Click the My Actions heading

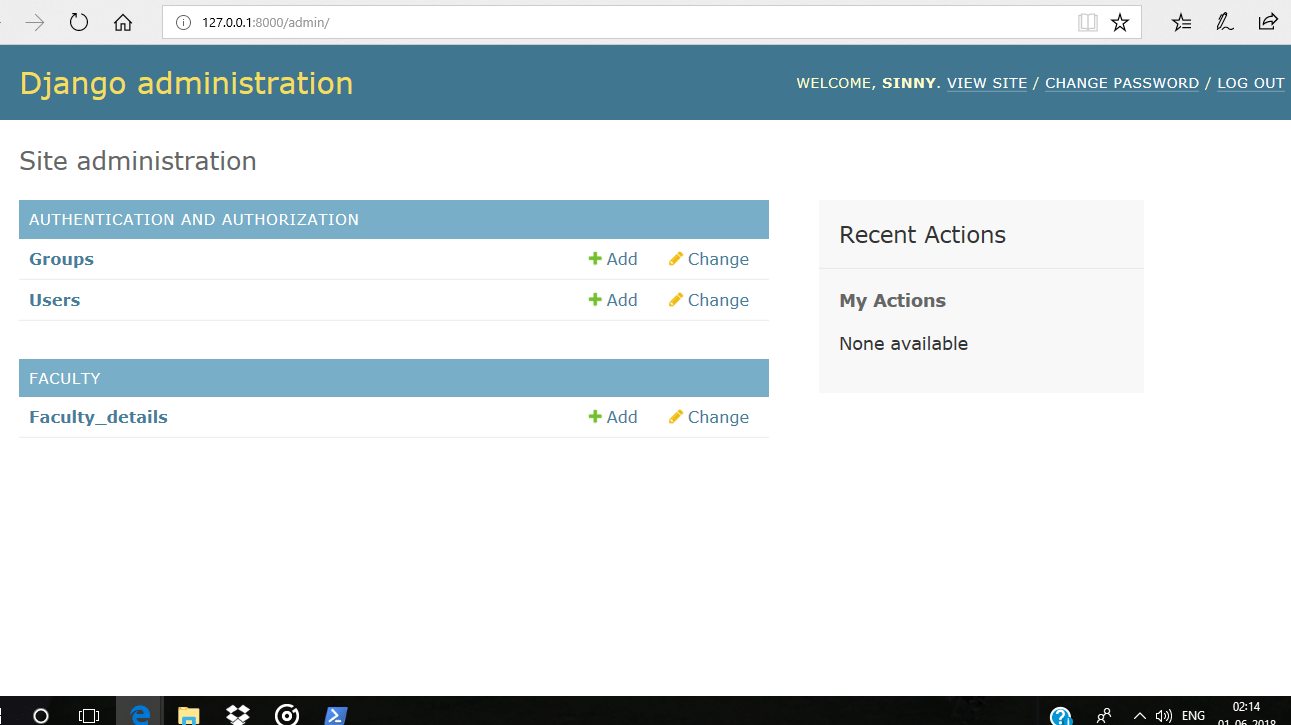coord(892,301)
